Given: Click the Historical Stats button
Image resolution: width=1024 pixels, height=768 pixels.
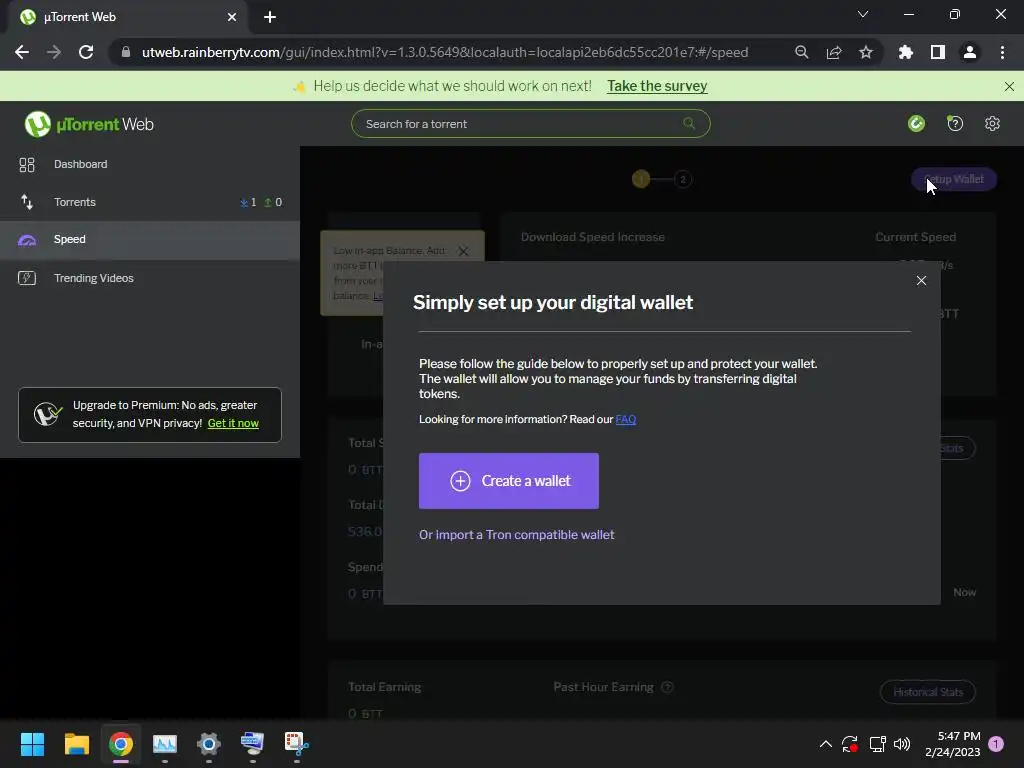Looking at the screenshot, I should click(927, 692).
